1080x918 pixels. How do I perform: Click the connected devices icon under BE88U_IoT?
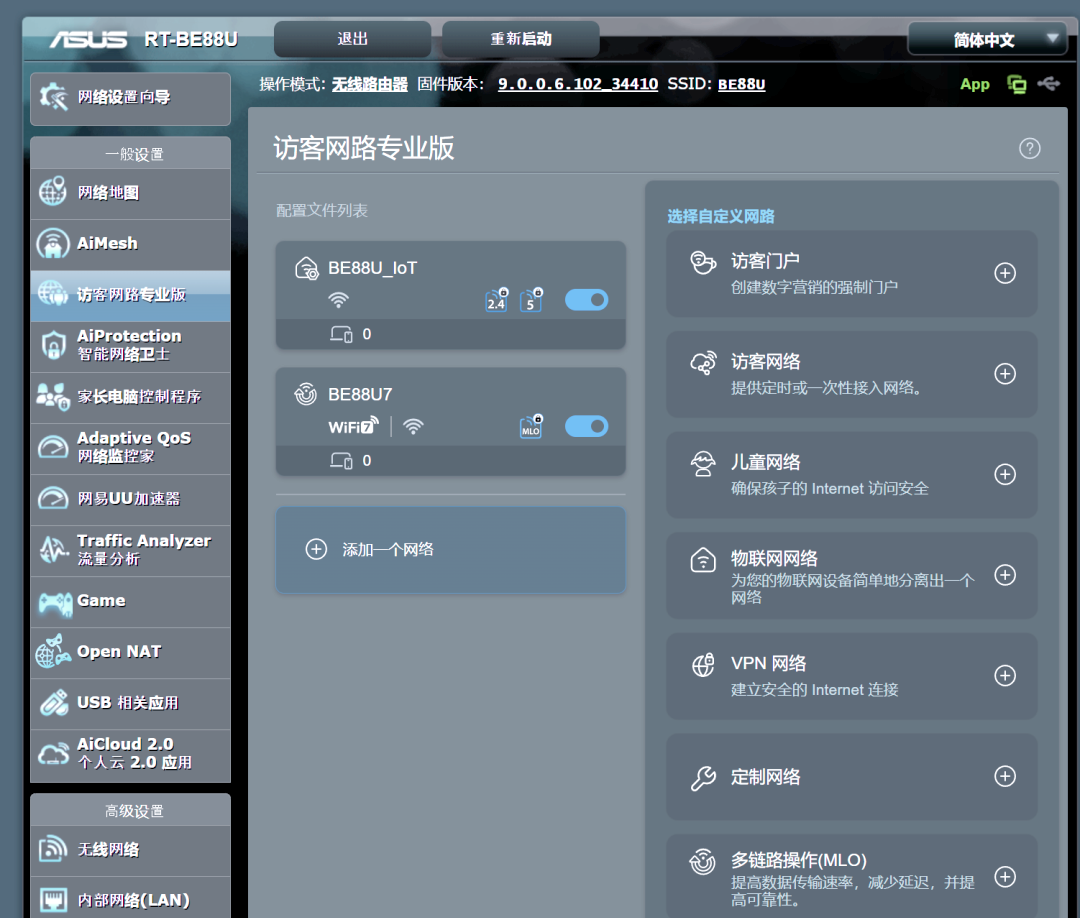click(341, 334)
